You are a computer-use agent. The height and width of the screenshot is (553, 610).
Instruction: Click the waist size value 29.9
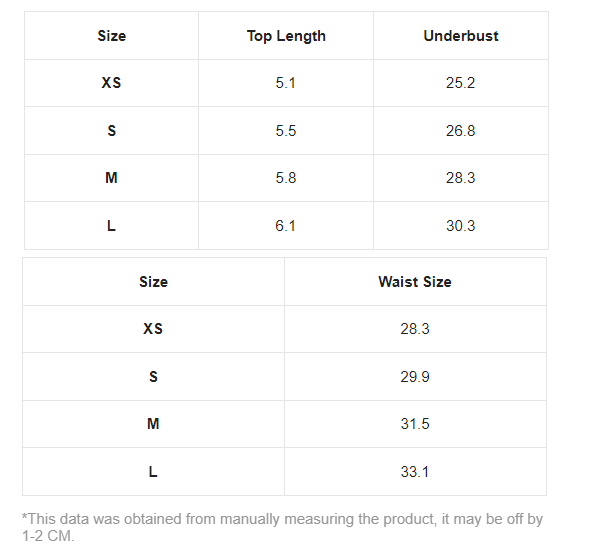[414, 377]
